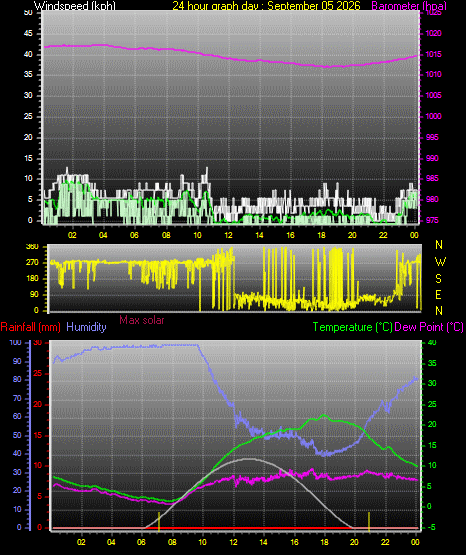
Task: Click the 100 humidity scale value
Action: click(15, 342)
